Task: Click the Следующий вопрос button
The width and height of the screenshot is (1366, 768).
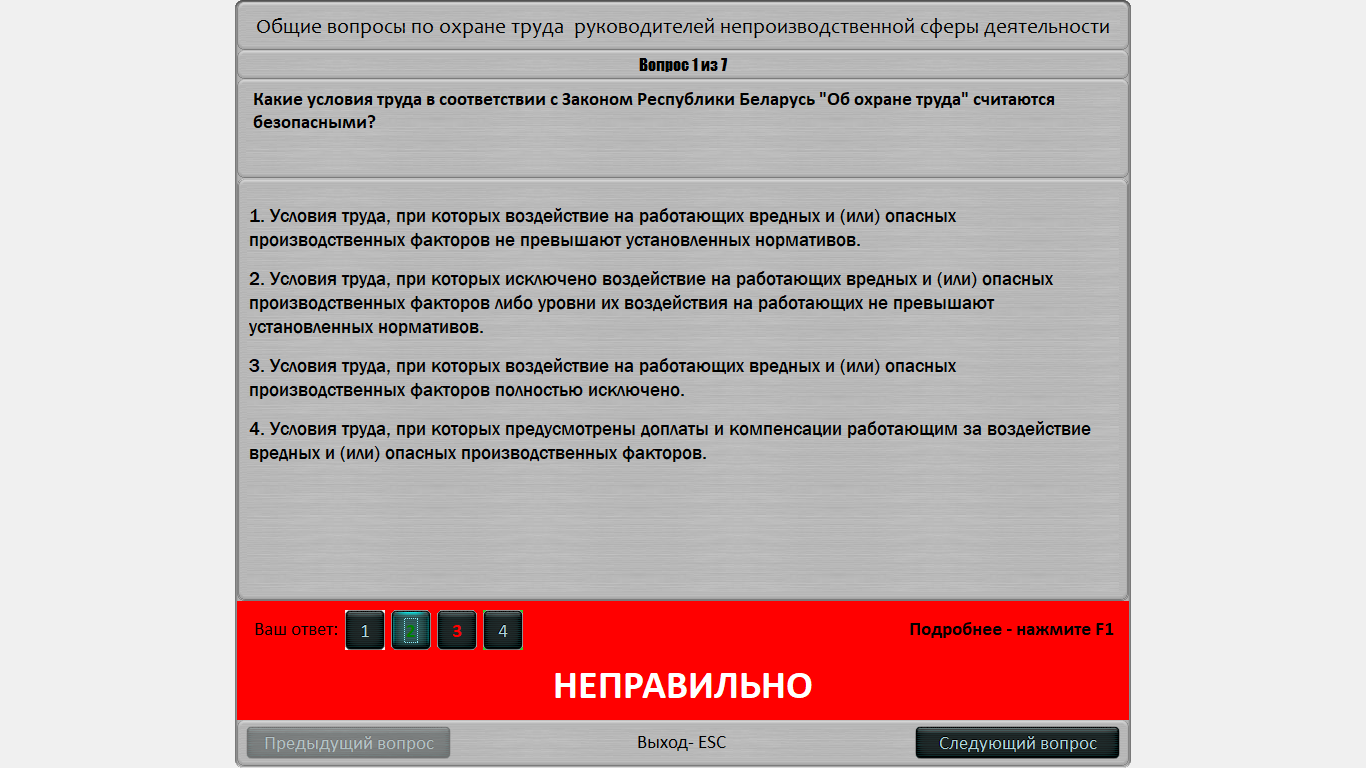Action: click(1017, 742)
